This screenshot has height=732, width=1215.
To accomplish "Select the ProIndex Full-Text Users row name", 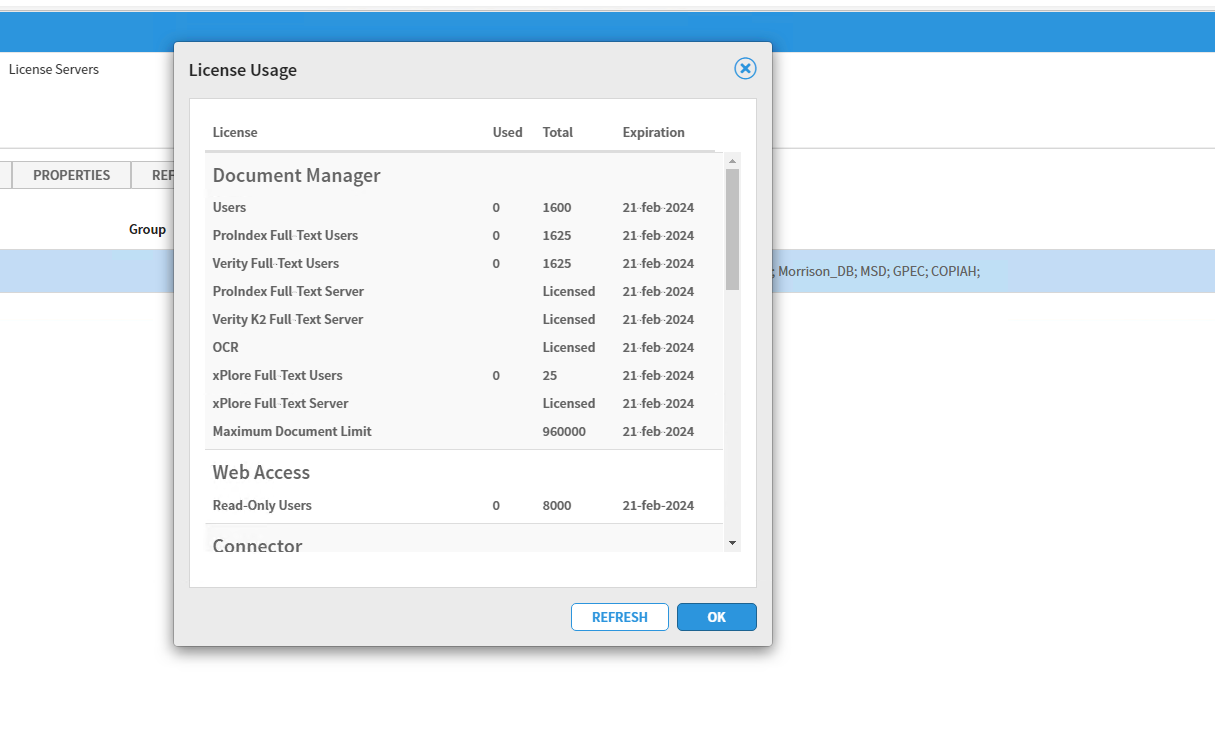I will click(285, 235).
